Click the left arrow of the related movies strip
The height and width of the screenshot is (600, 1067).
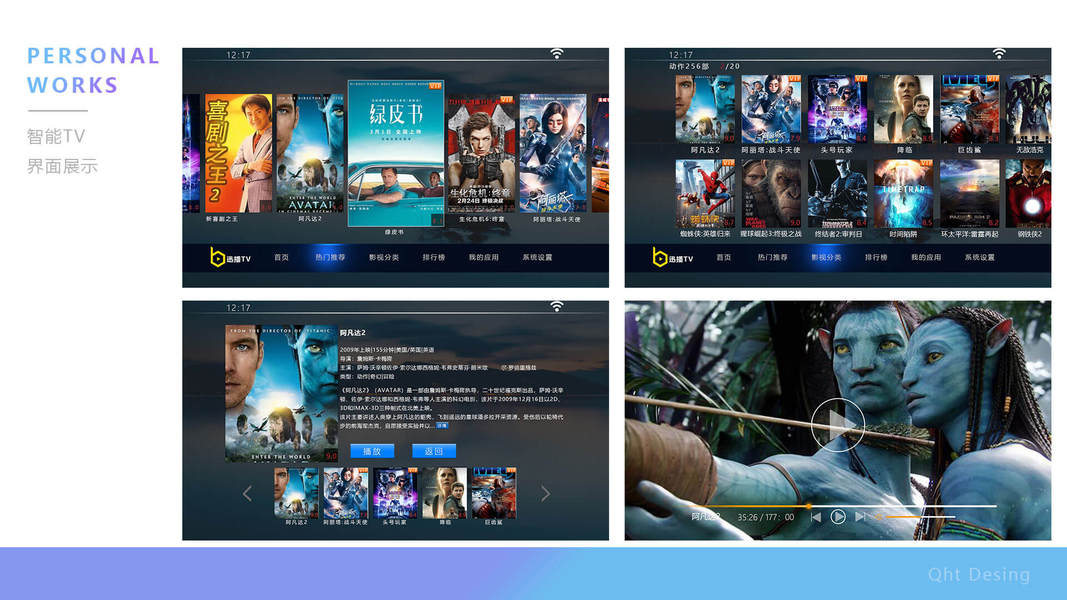[x=247, y=493]
